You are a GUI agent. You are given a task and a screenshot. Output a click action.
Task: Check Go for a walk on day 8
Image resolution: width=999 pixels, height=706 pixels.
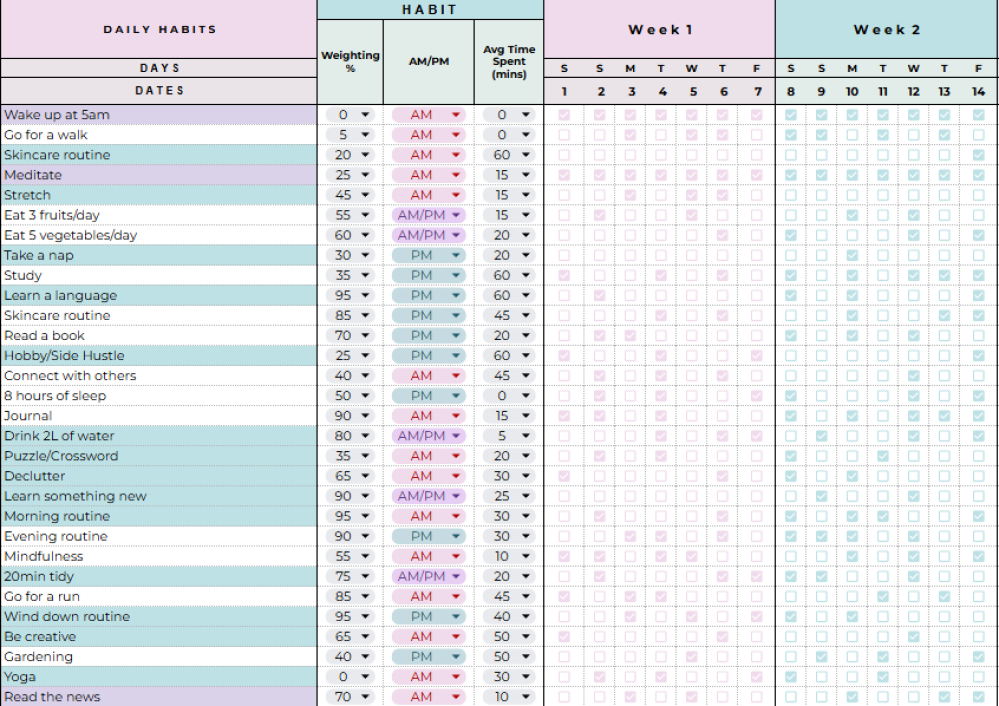(791, 135)
